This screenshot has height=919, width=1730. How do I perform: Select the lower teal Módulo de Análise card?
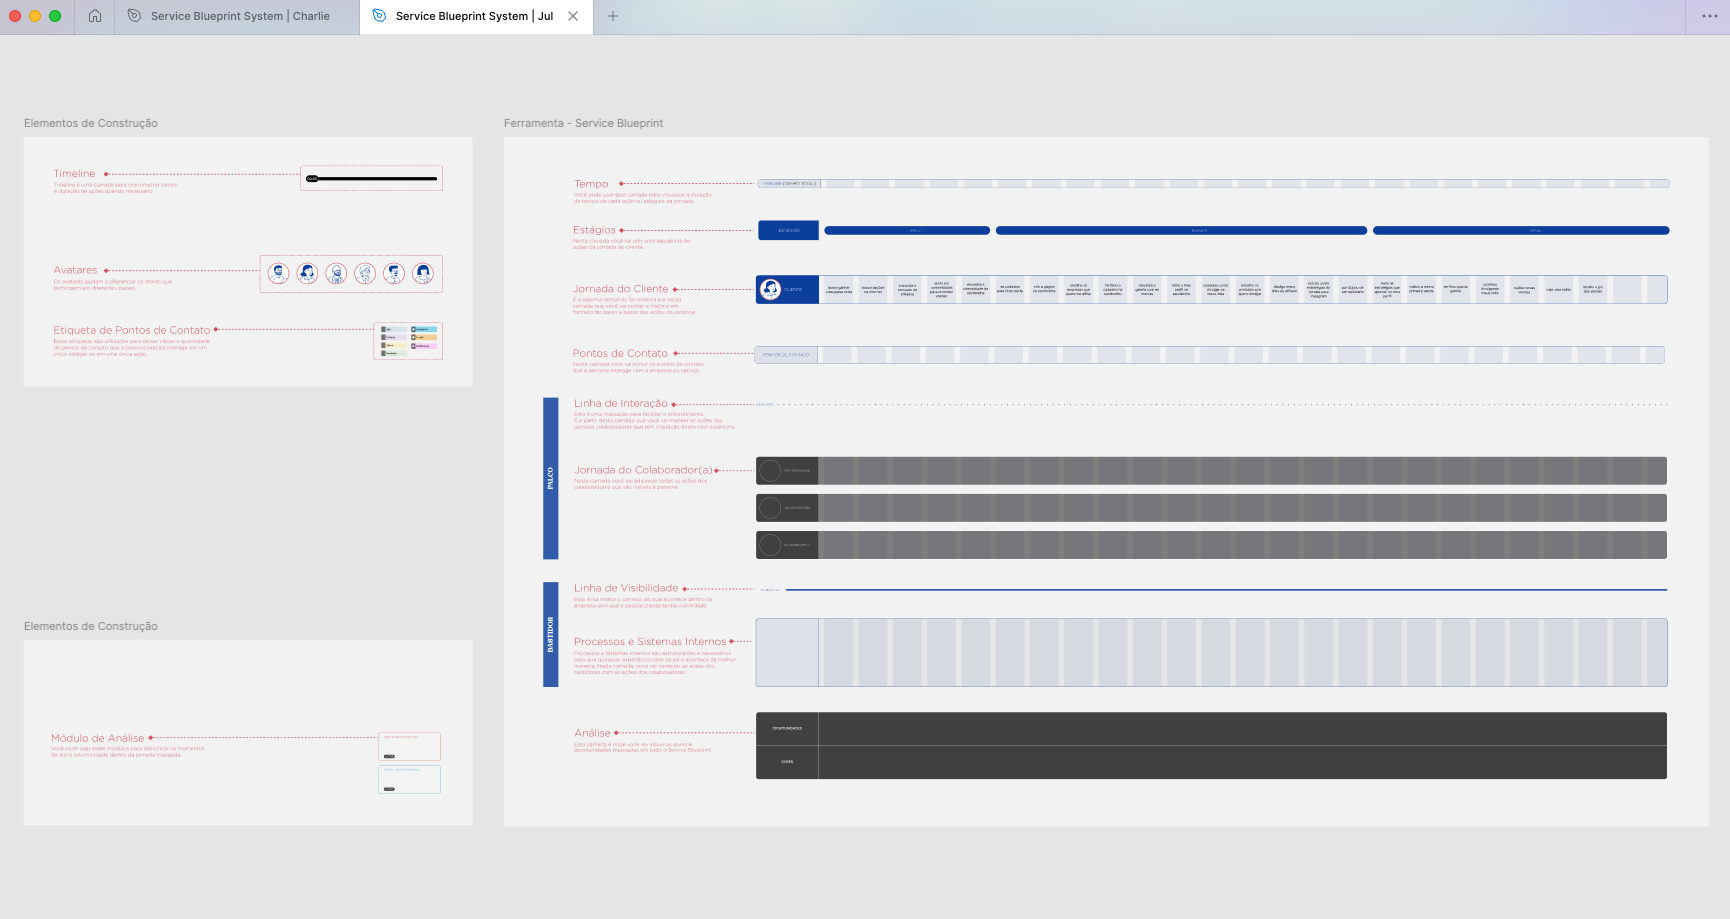pos(409,779)
